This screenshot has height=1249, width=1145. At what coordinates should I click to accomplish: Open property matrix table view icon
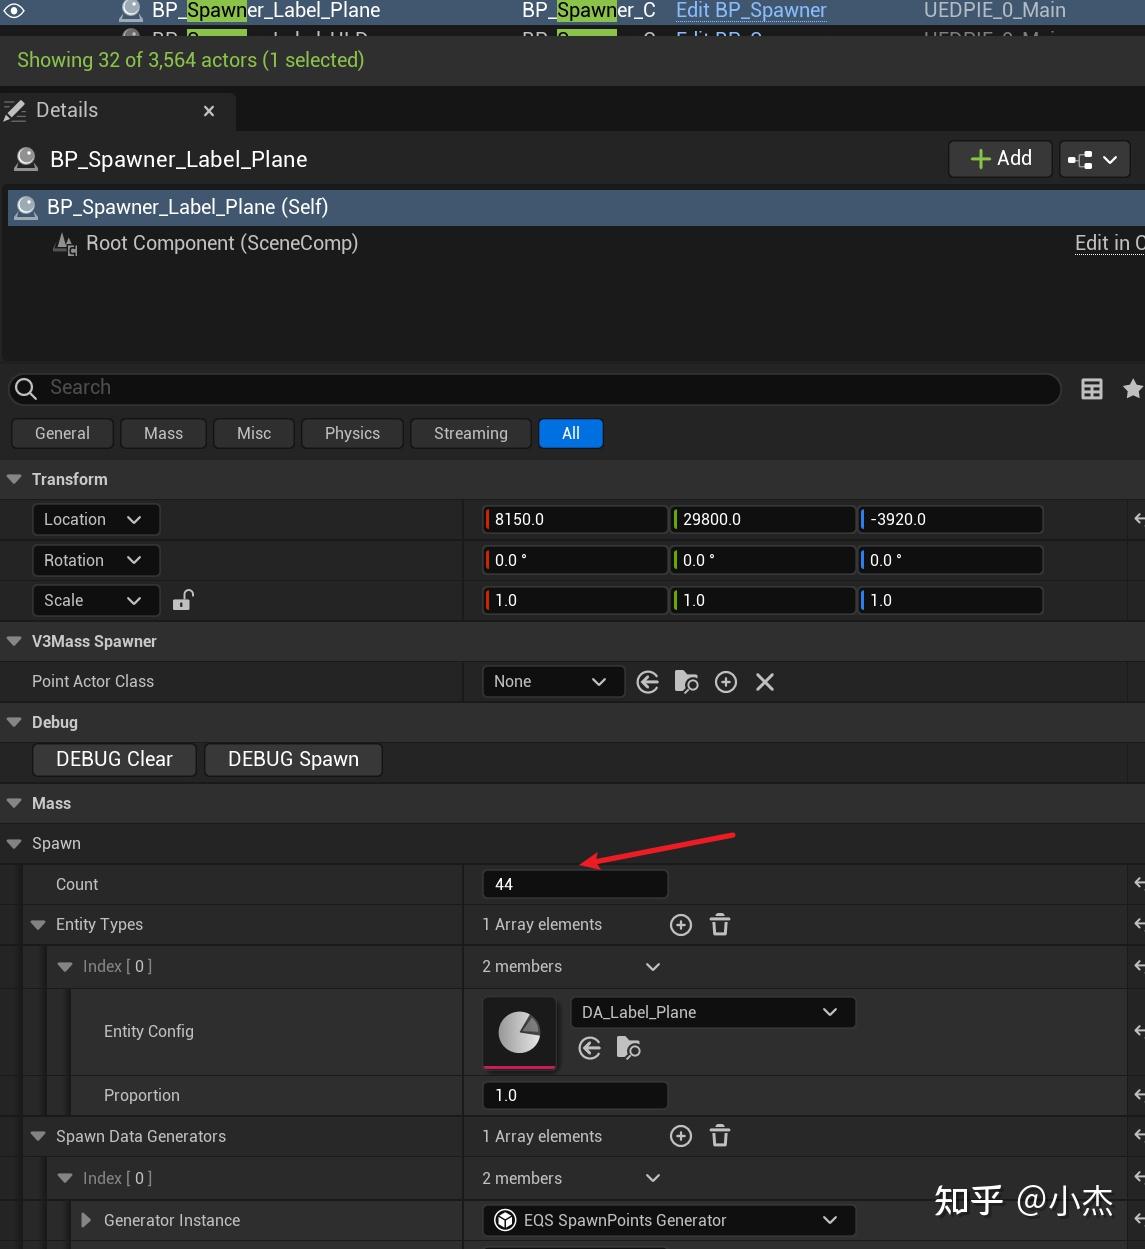(1092, 389)
